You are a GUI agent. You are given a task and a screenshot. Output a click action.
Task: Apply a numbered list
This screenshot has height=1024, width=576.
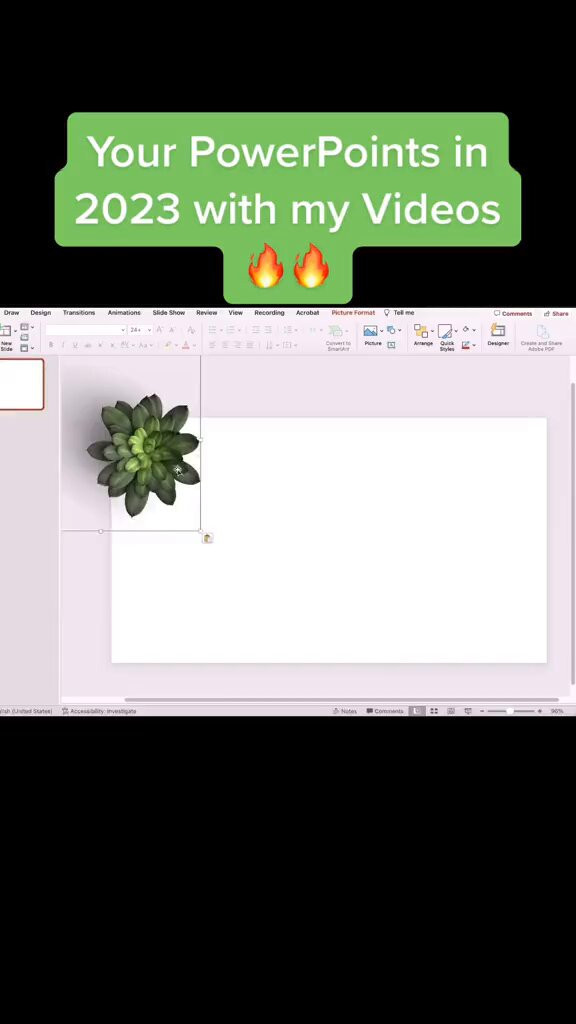pos(232,330)
